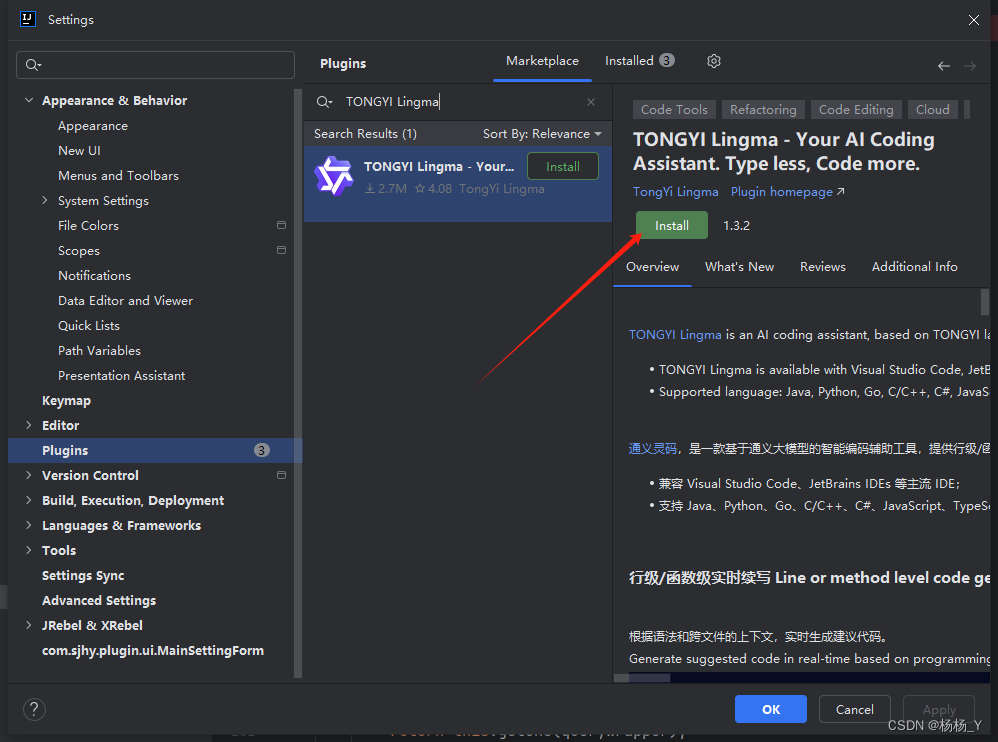Screen dimensions: 998x742
Task: Click the forward navigation arrow
Action: [970, 66]
